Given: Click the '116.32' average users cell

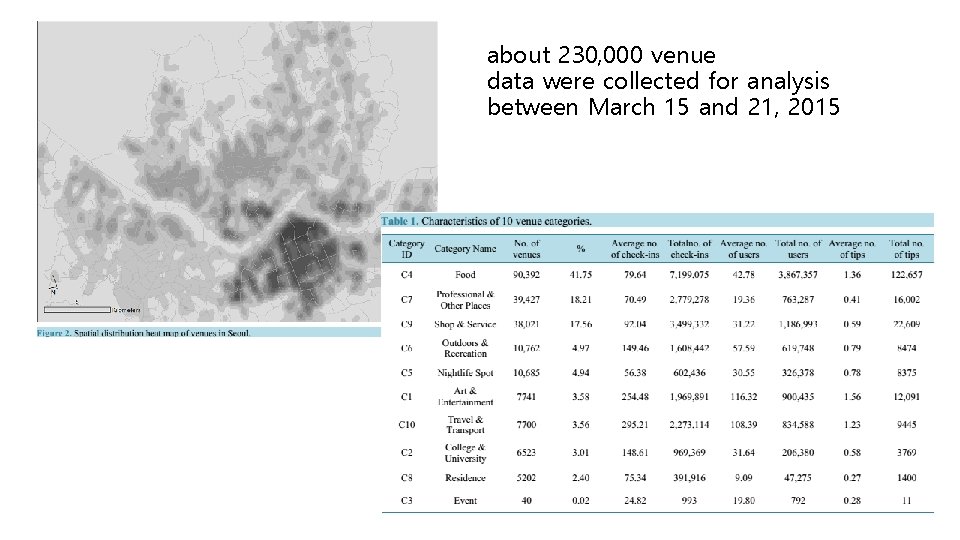Looking at the screenshot, I should (x=743, y=397).
